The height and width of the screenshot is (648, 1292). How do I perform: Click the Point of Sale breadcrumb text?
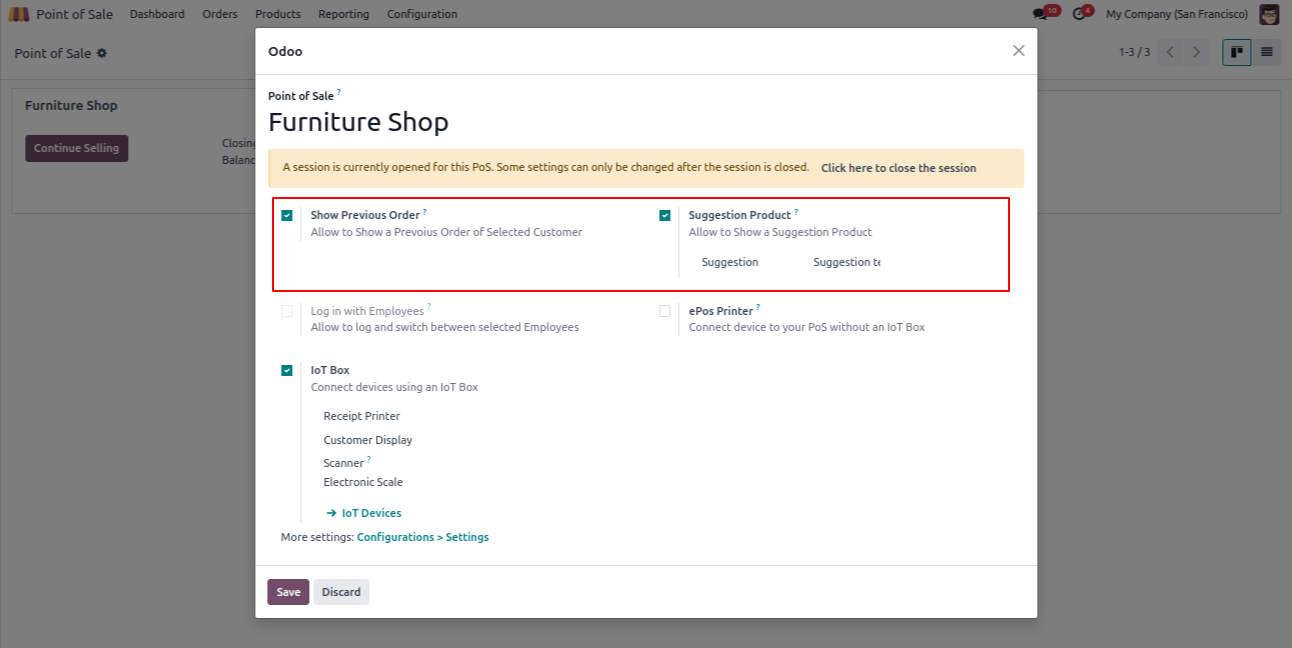pyautogui.click(x=53, y=53)
